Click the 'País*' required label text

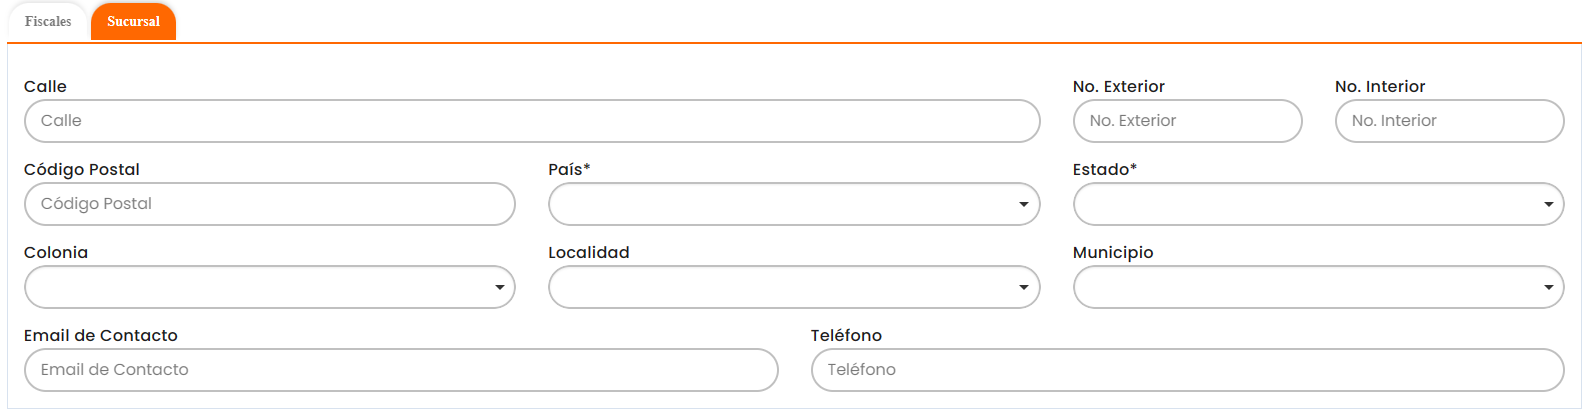click(x=569, y=170)
